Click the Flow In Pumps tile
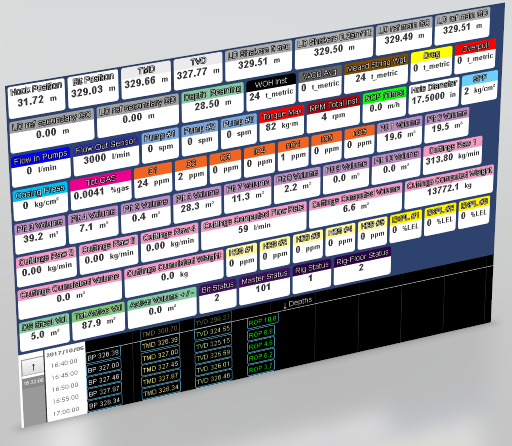Viewport: 512px width, 446px height. [41, 166]
